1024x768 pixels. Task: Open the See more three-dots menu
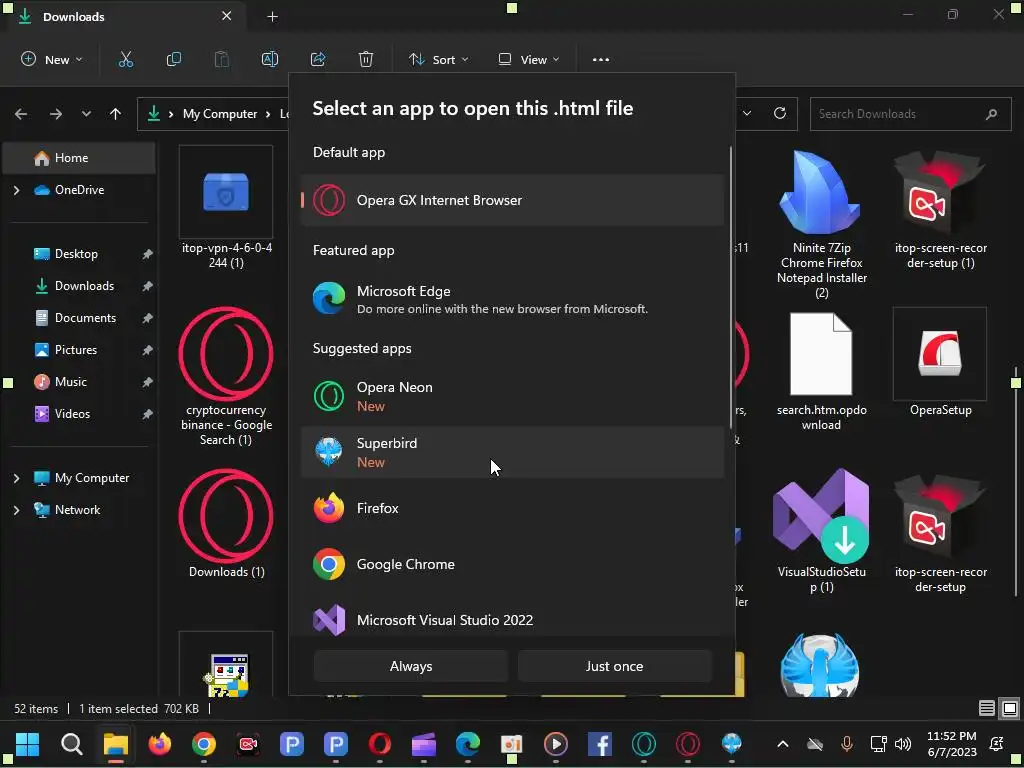[601, 59]
